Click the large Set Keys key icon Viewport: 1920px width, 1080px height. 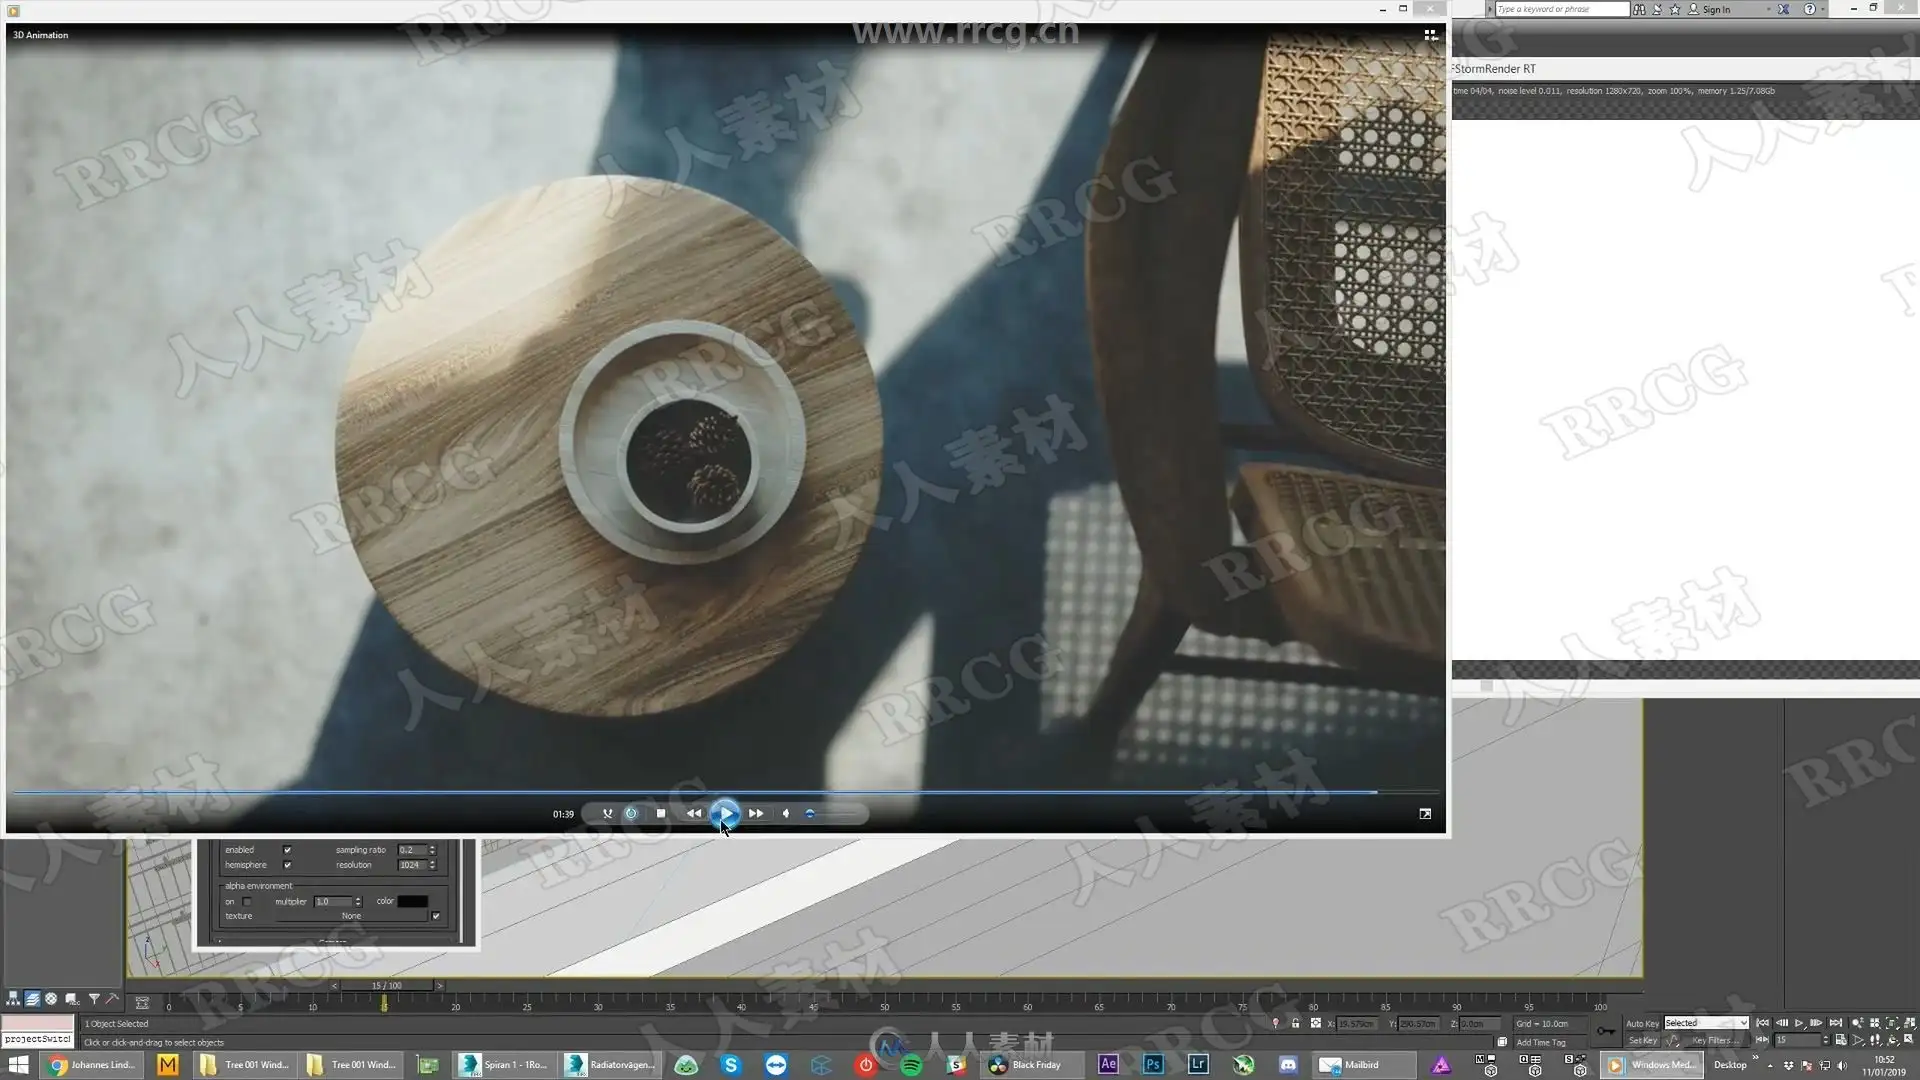1605,1031
